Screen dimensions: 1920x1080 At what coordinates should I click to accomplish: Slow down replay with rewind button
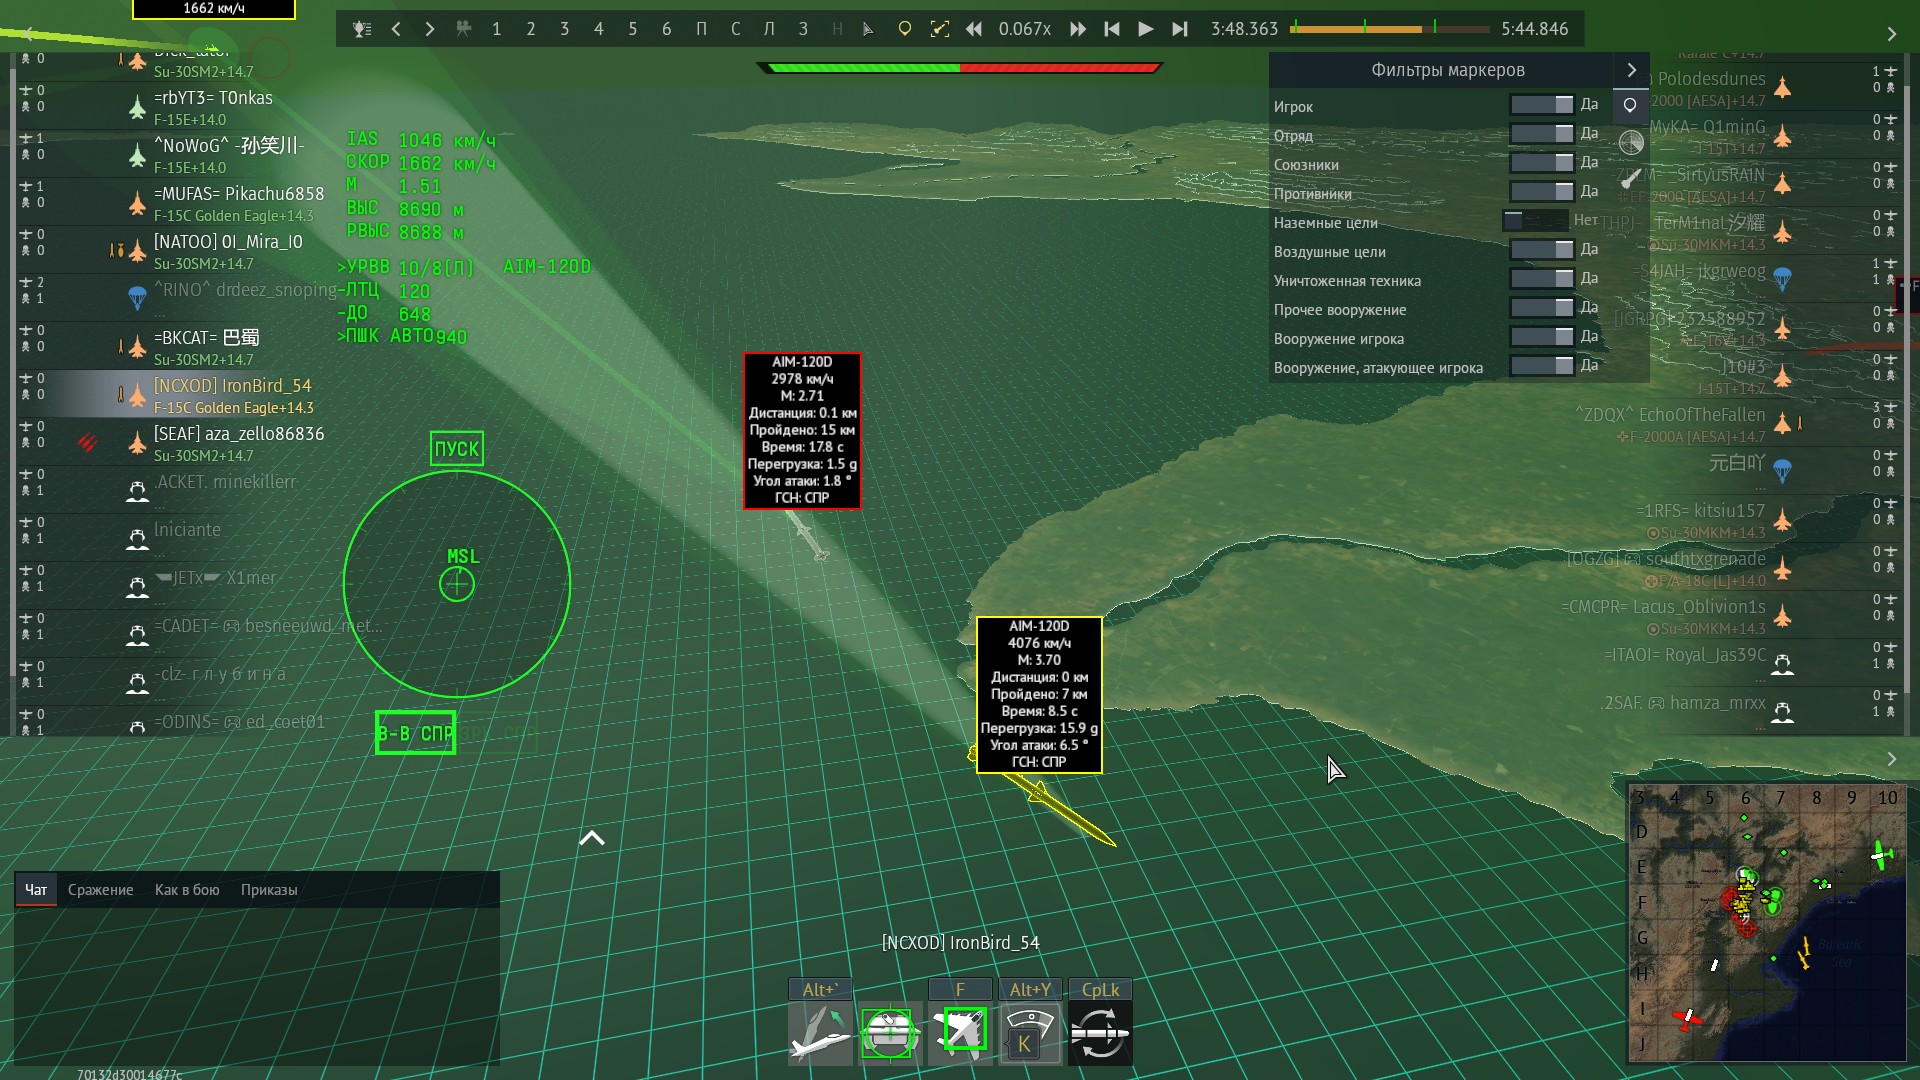point(973,29)
